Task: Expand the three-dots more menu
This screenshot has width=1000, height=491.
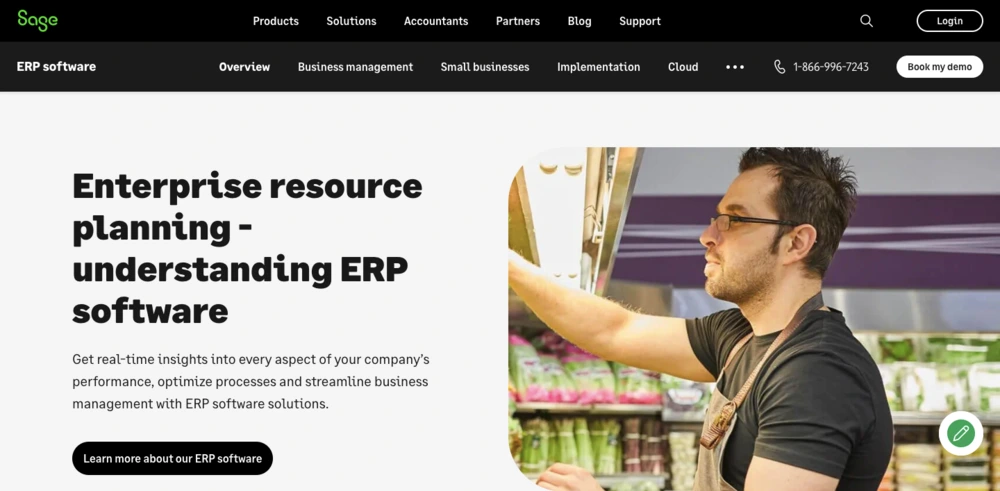Action: click(735, 67)
